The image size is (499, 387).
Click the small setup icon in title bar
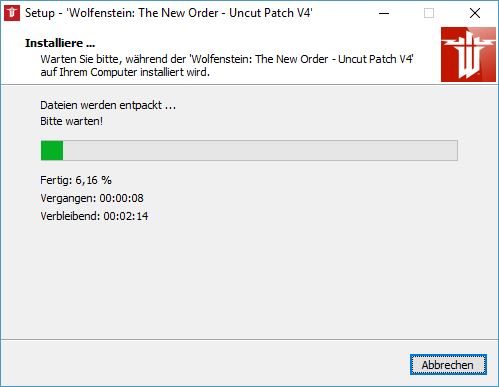[12, 13]
